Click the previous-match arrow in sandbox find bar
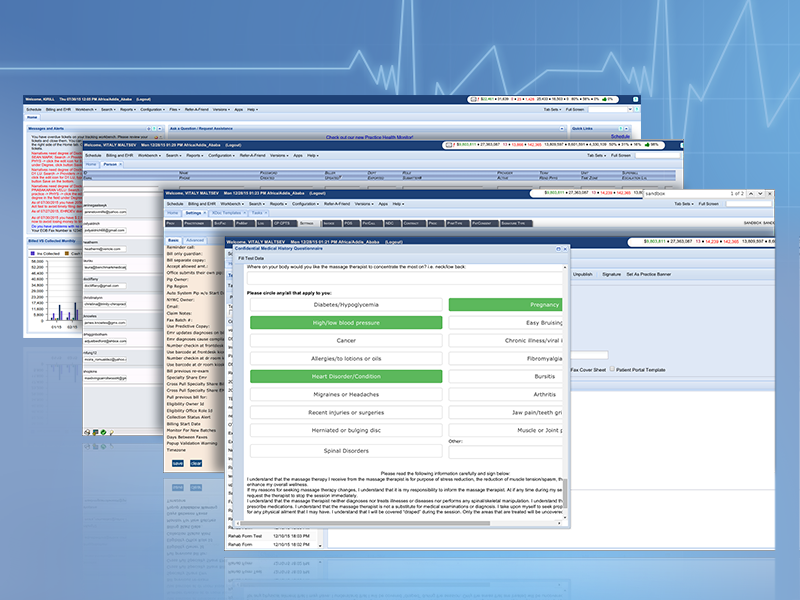The height and width of the screenshot is (600, 800). tap(751, 194)
